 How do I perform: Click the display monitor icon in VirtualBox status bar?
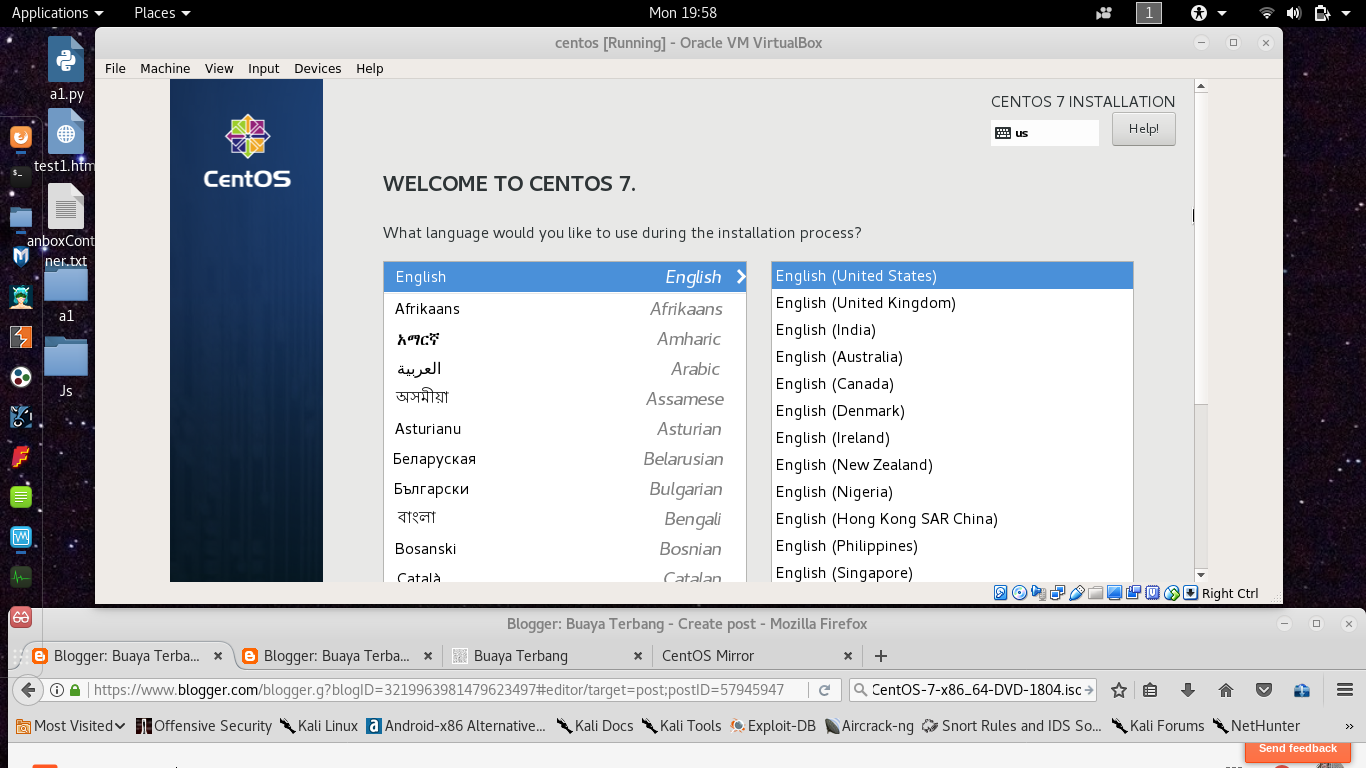click(1114, 593)
